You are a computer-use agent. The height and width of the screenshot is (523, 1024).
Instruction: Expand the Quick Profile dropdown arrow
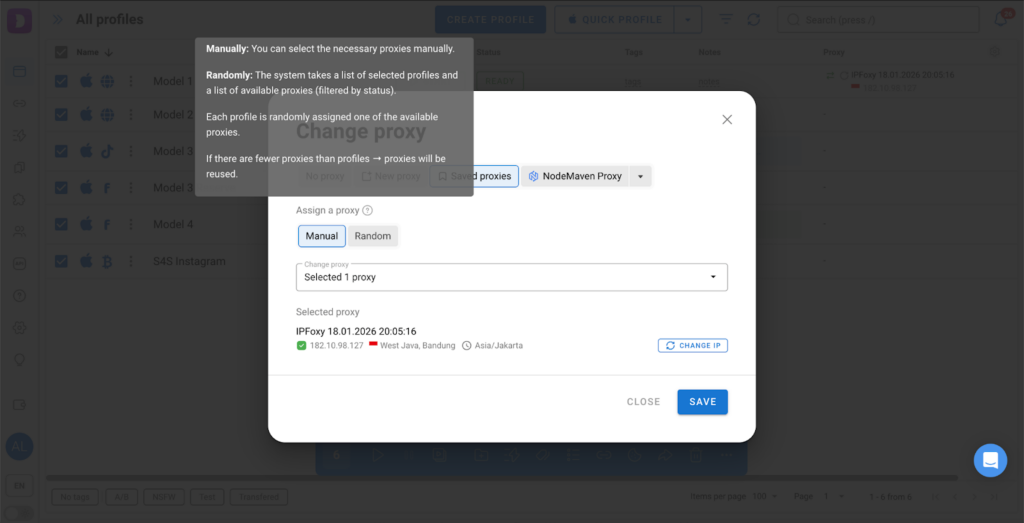686,20
